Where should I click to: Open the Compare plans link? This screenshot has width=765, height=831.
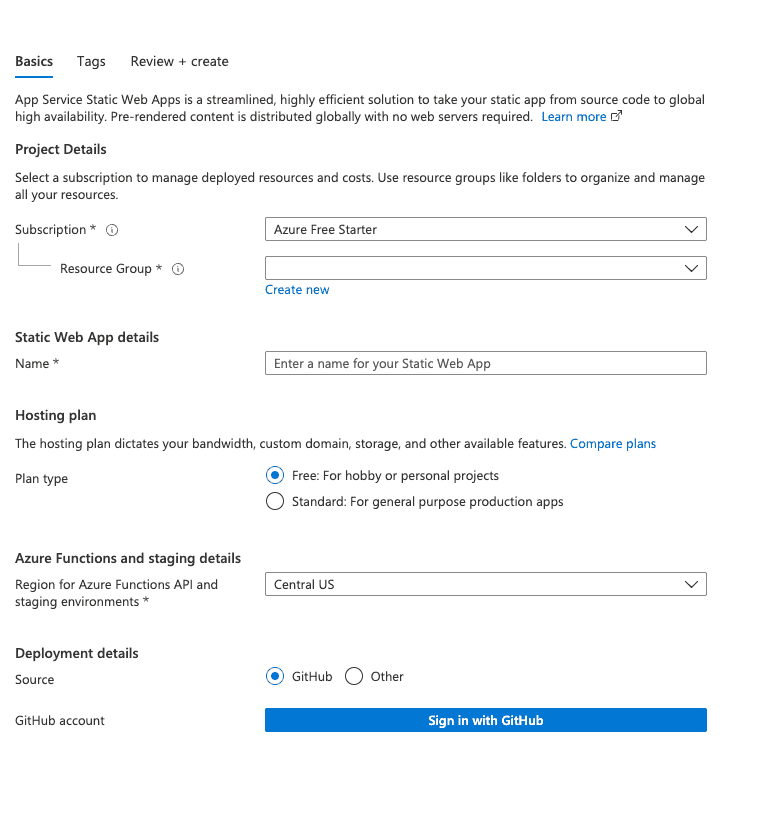613,444
